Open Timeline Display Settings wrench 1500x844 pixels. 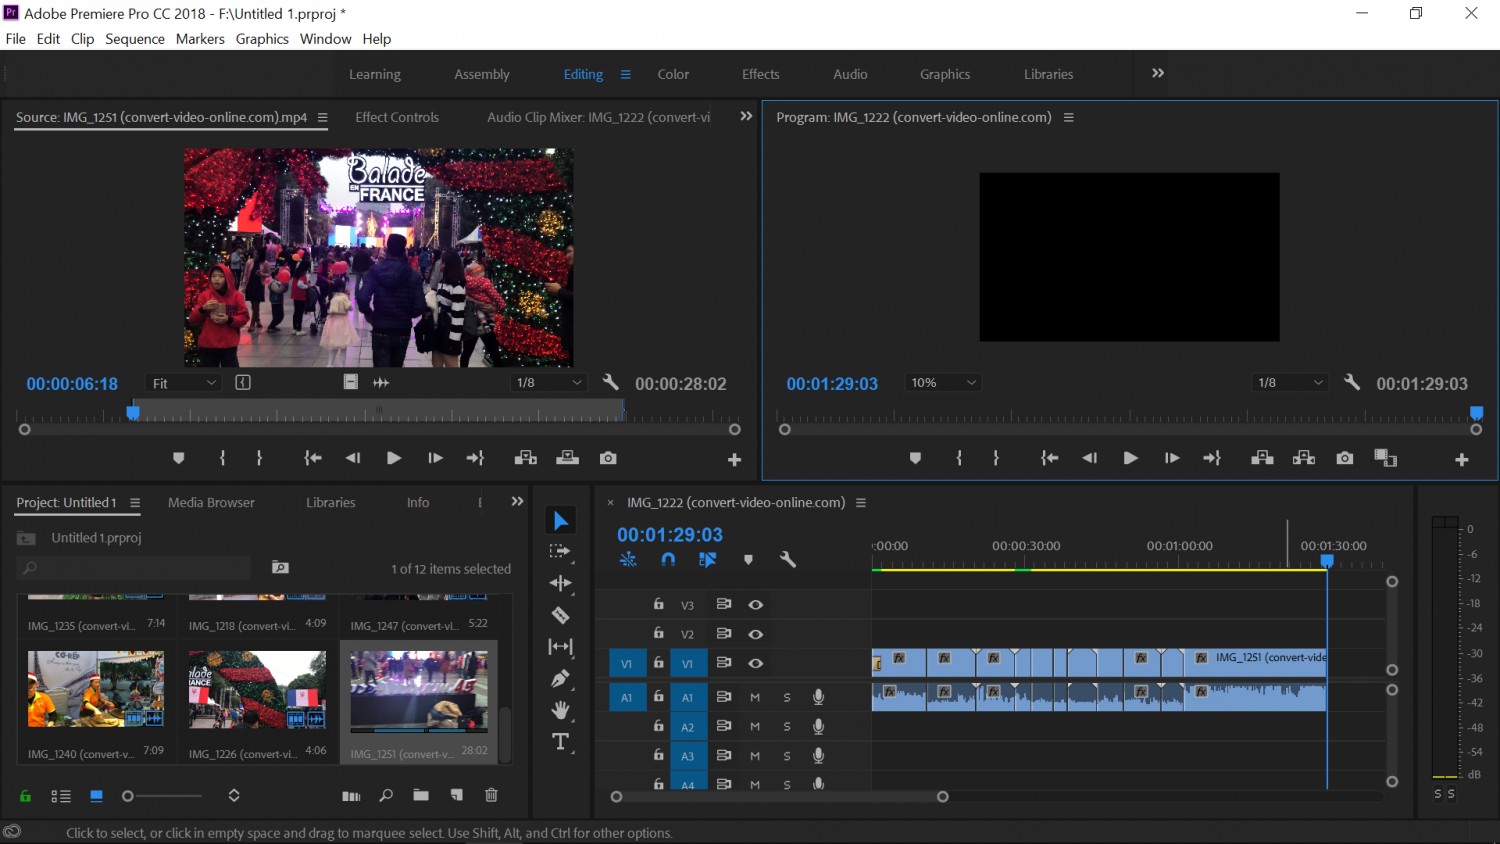tap(788, 560)
